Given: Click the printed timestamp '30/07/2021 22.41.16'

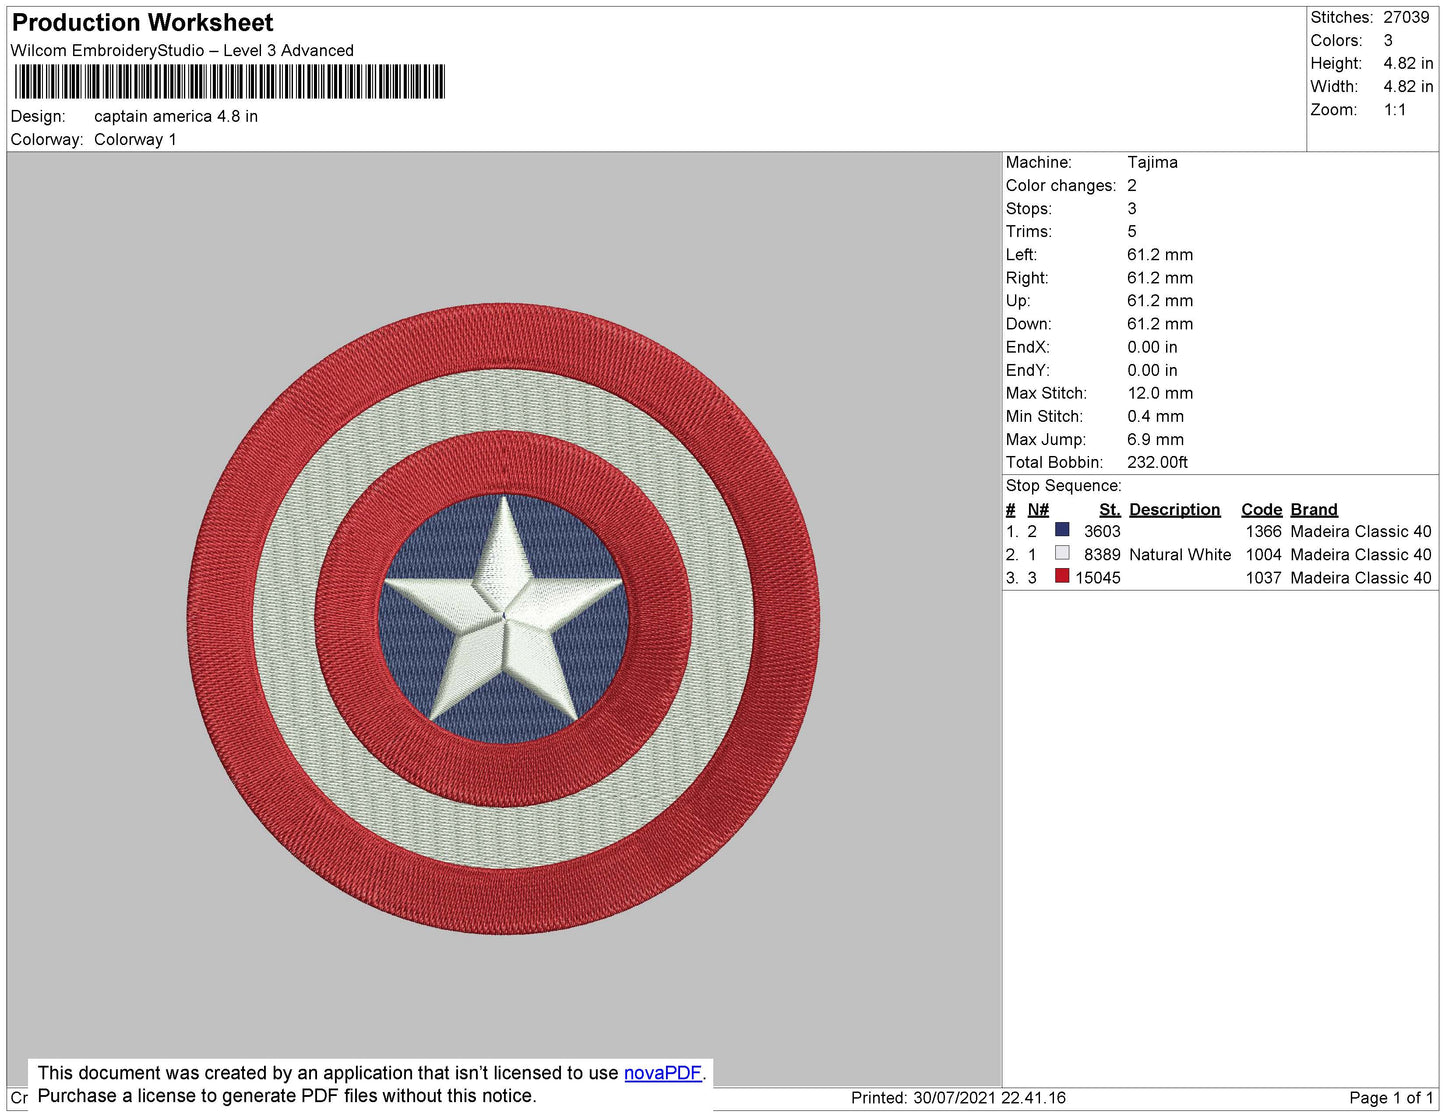Looking at the screenshot, I should 989,1098.
